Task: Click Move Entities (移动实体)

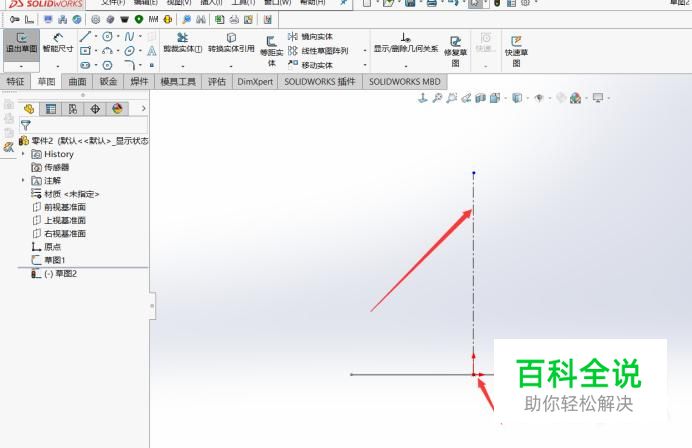Action: (x=310, y=65)
